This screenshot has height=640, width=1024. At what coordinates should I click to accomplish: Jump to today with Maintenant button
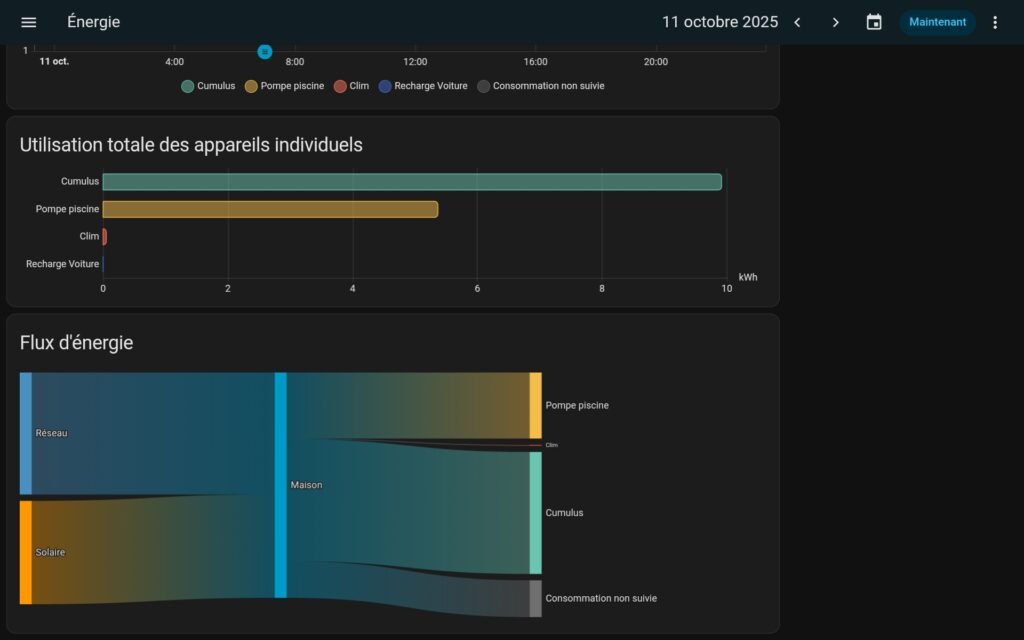(937, 22)
